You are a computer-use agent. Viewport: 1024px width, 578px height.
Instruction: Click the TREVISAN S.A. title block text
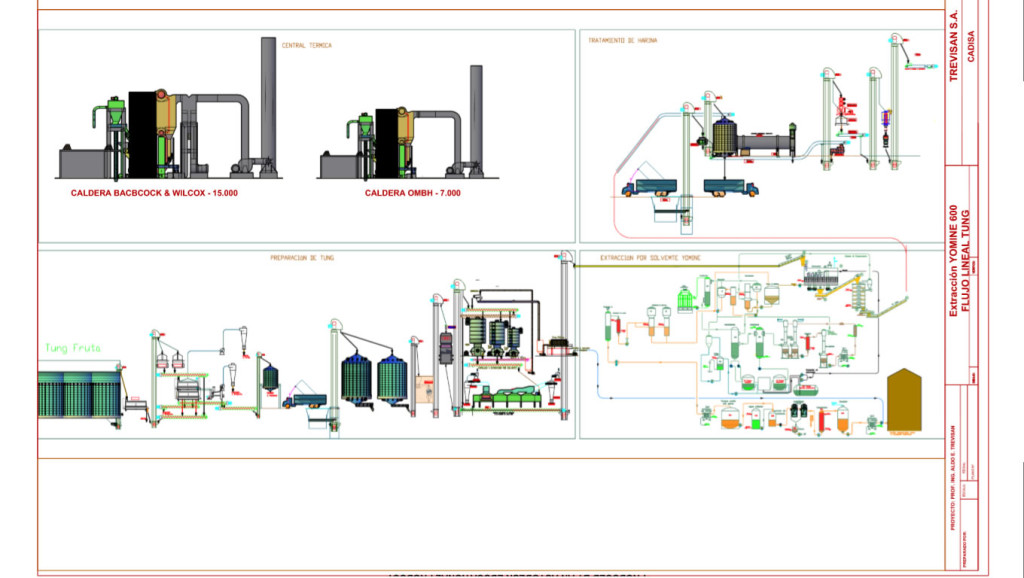[953, 46]
